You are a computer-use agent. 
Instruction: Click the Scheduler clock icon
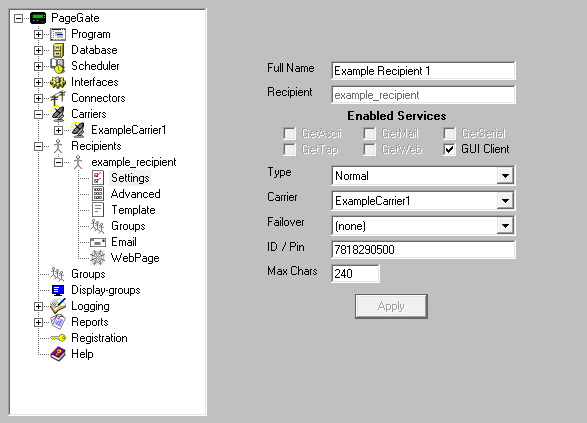coord(58,66)
